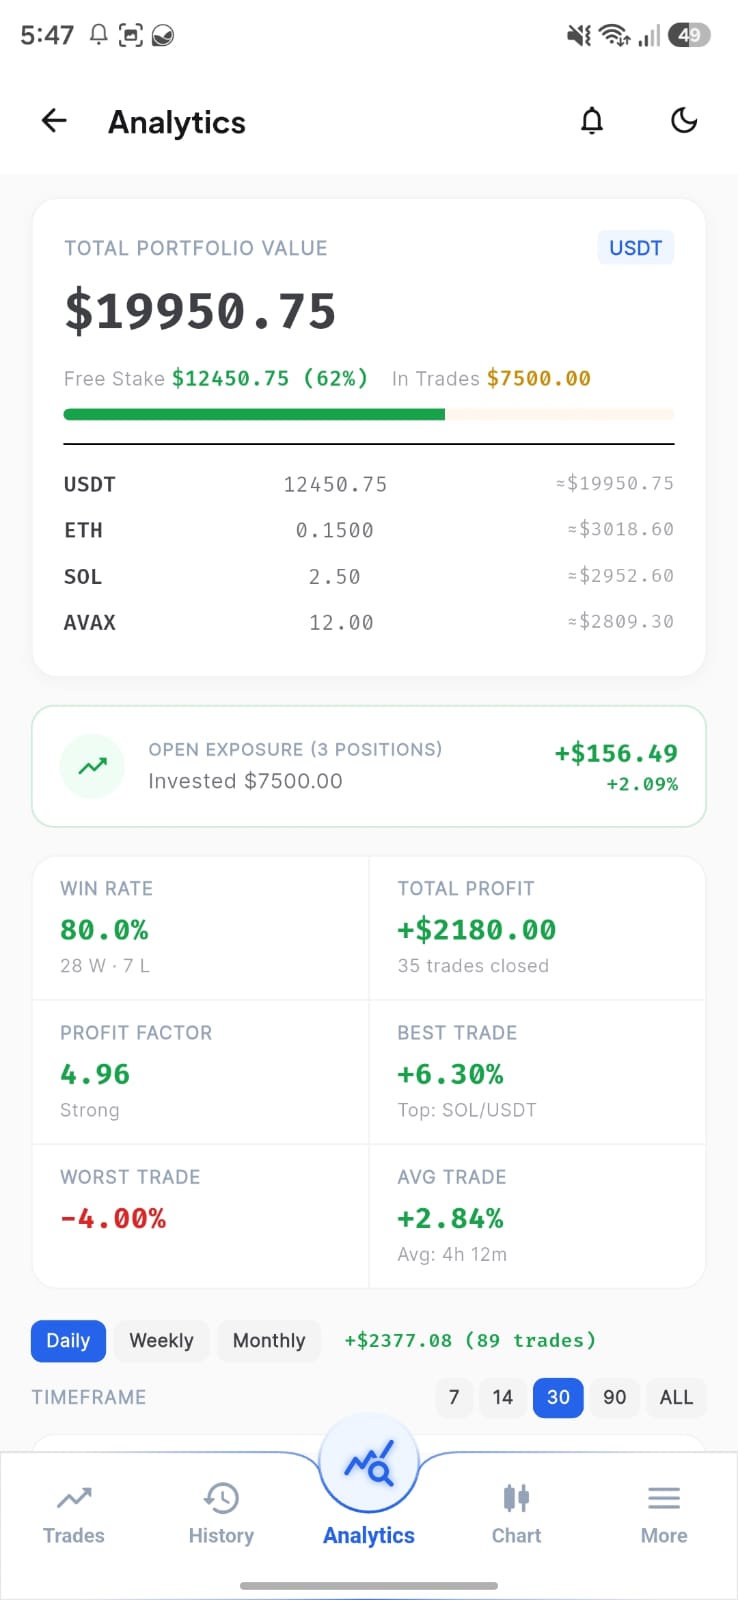The image size is (738, 1600).
Task: Switch to Weekly period
Action: [161, 1341]
